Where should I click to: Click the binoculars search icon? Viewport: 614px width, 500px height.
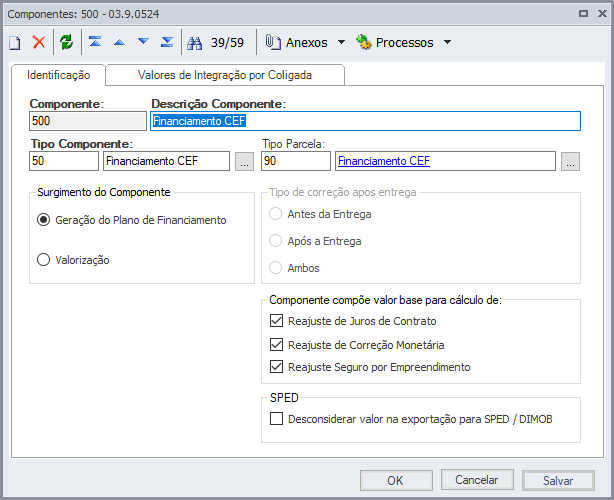(195, 43)
